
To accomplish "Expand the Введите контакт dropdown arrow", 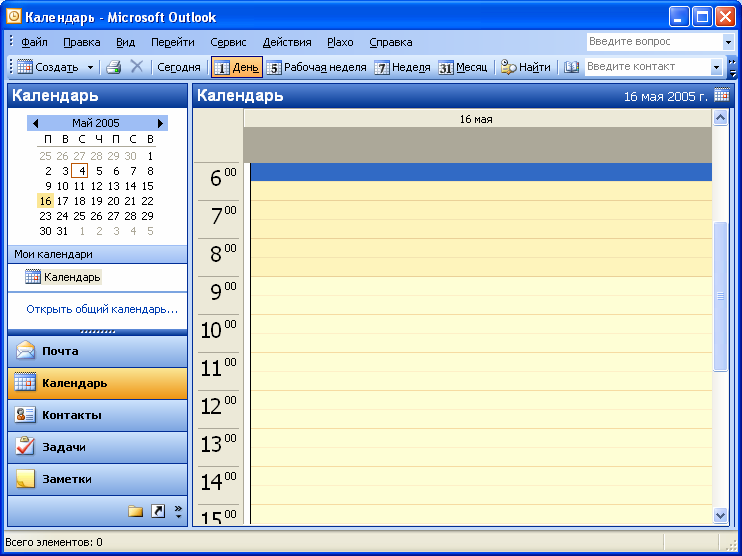I will click(x=716, y=67).
